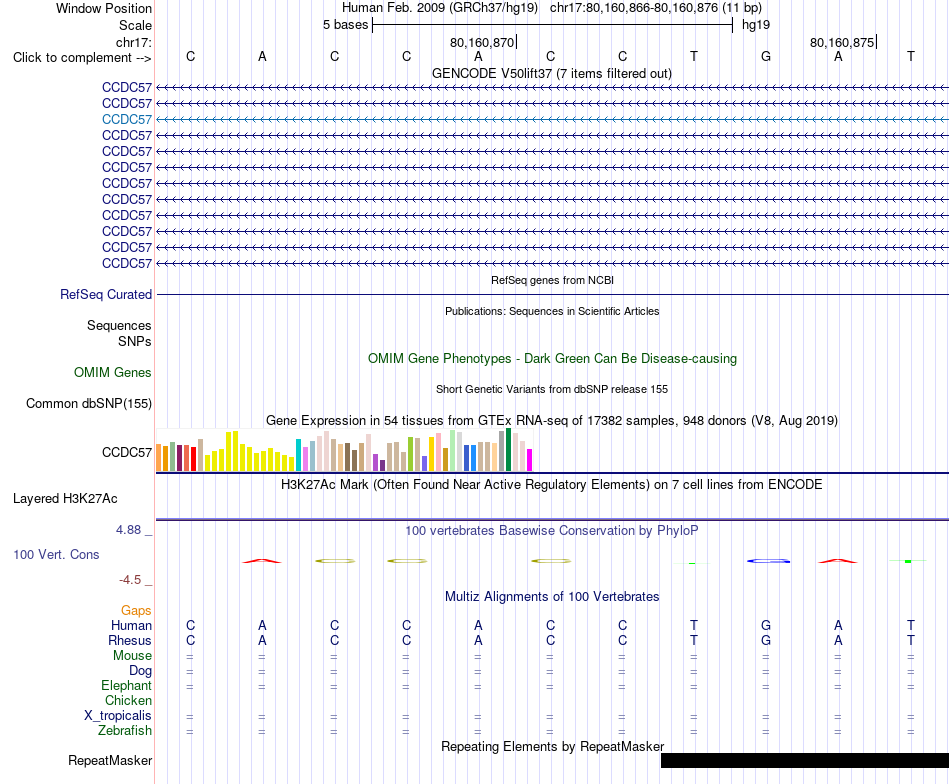Click the 'G' base in the Human alignment row
Image resolution: width=950 pixels, height=784 pixels.
coord(766,625)
